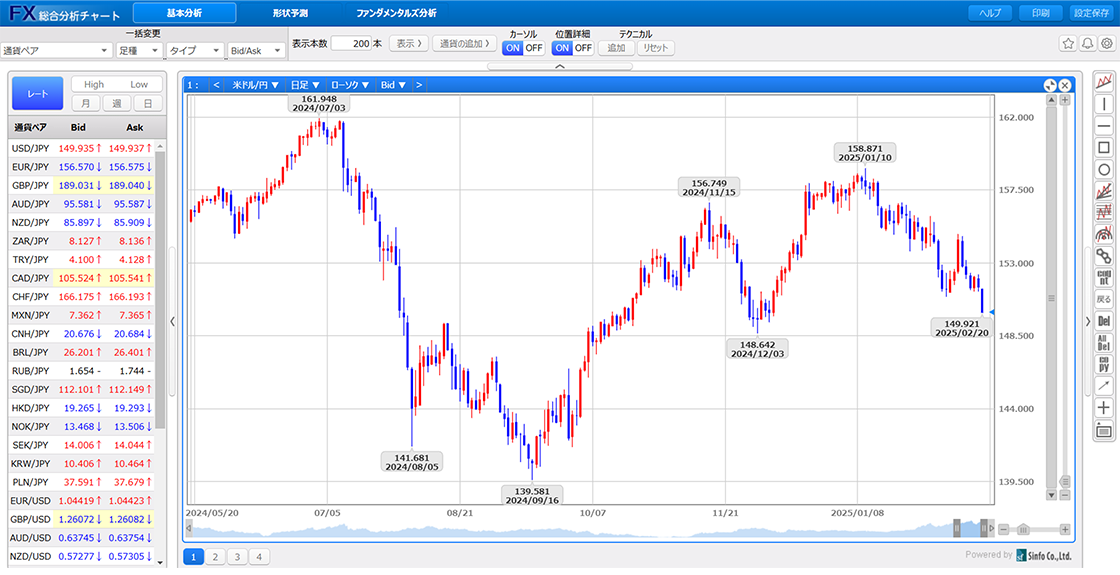
Task: Open the ローソク chart type dropdown
Action: pos(350,85)
